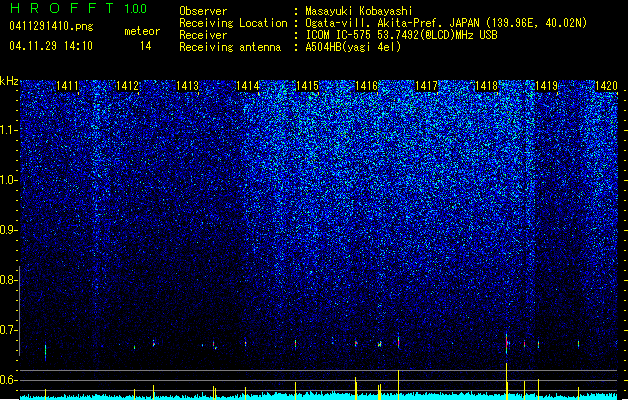The height and width of the screenshot is (400, 629).
Task: Click the 0.8 frequency axis label
Action: 8,280
